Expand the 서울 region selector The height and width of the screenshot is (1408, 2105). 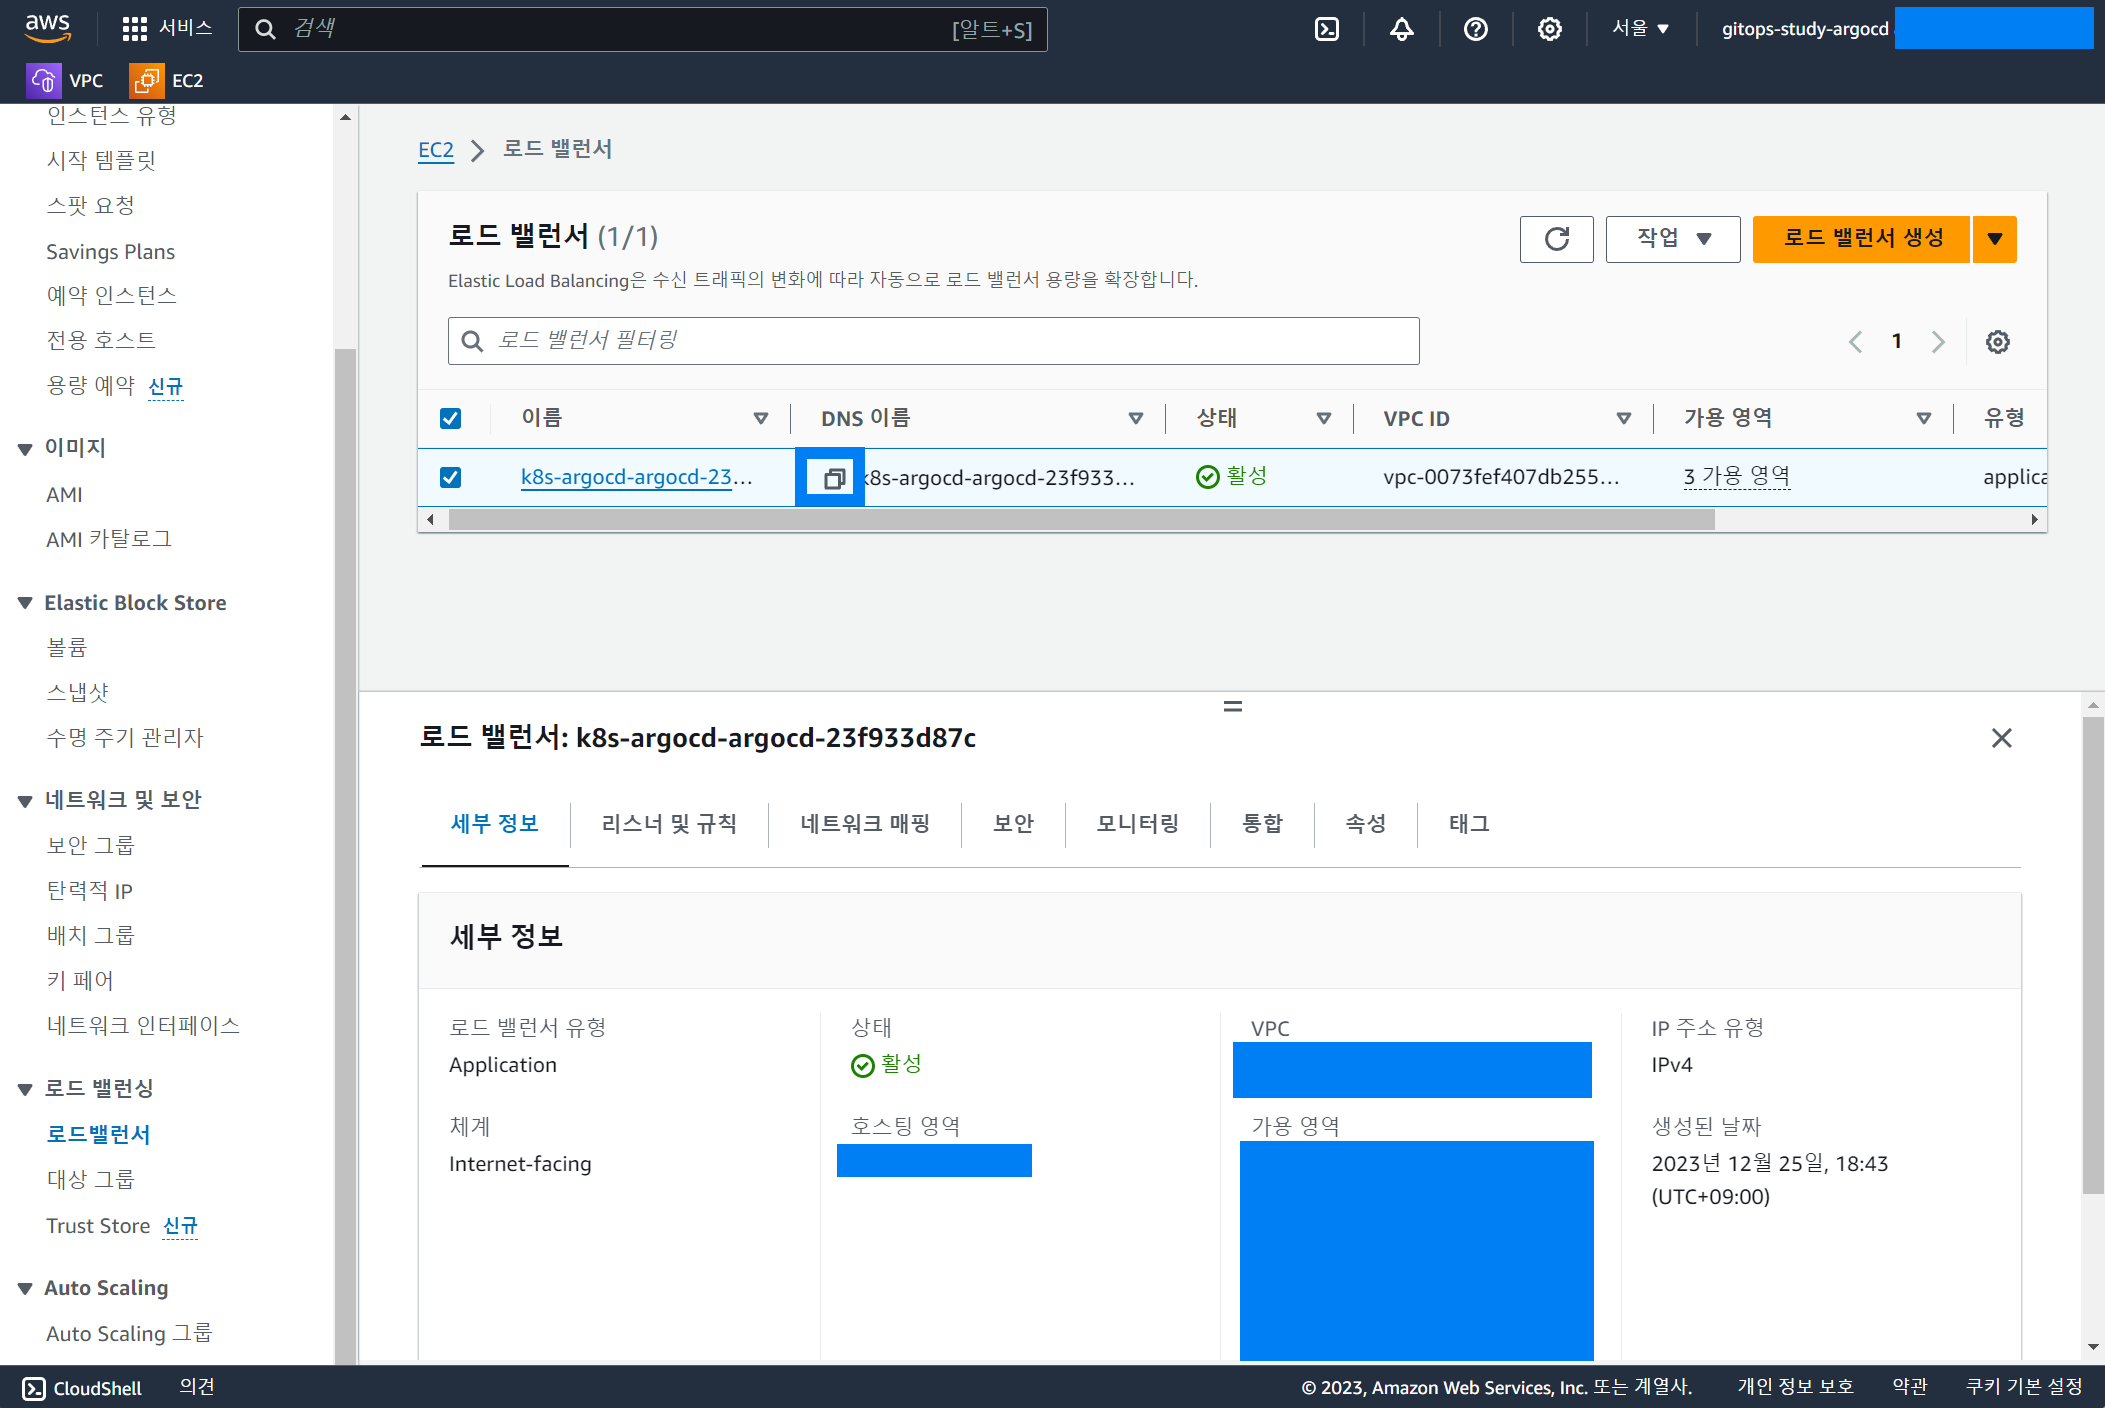pyautogui.click(x=1640, y=29)
